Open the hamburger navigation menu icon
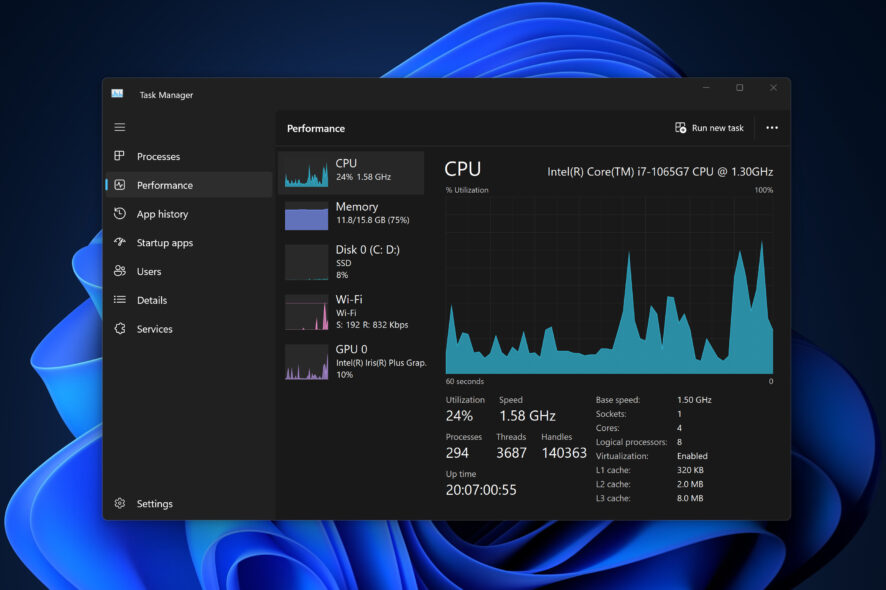The image size is (886, 590). pos(120,127)
